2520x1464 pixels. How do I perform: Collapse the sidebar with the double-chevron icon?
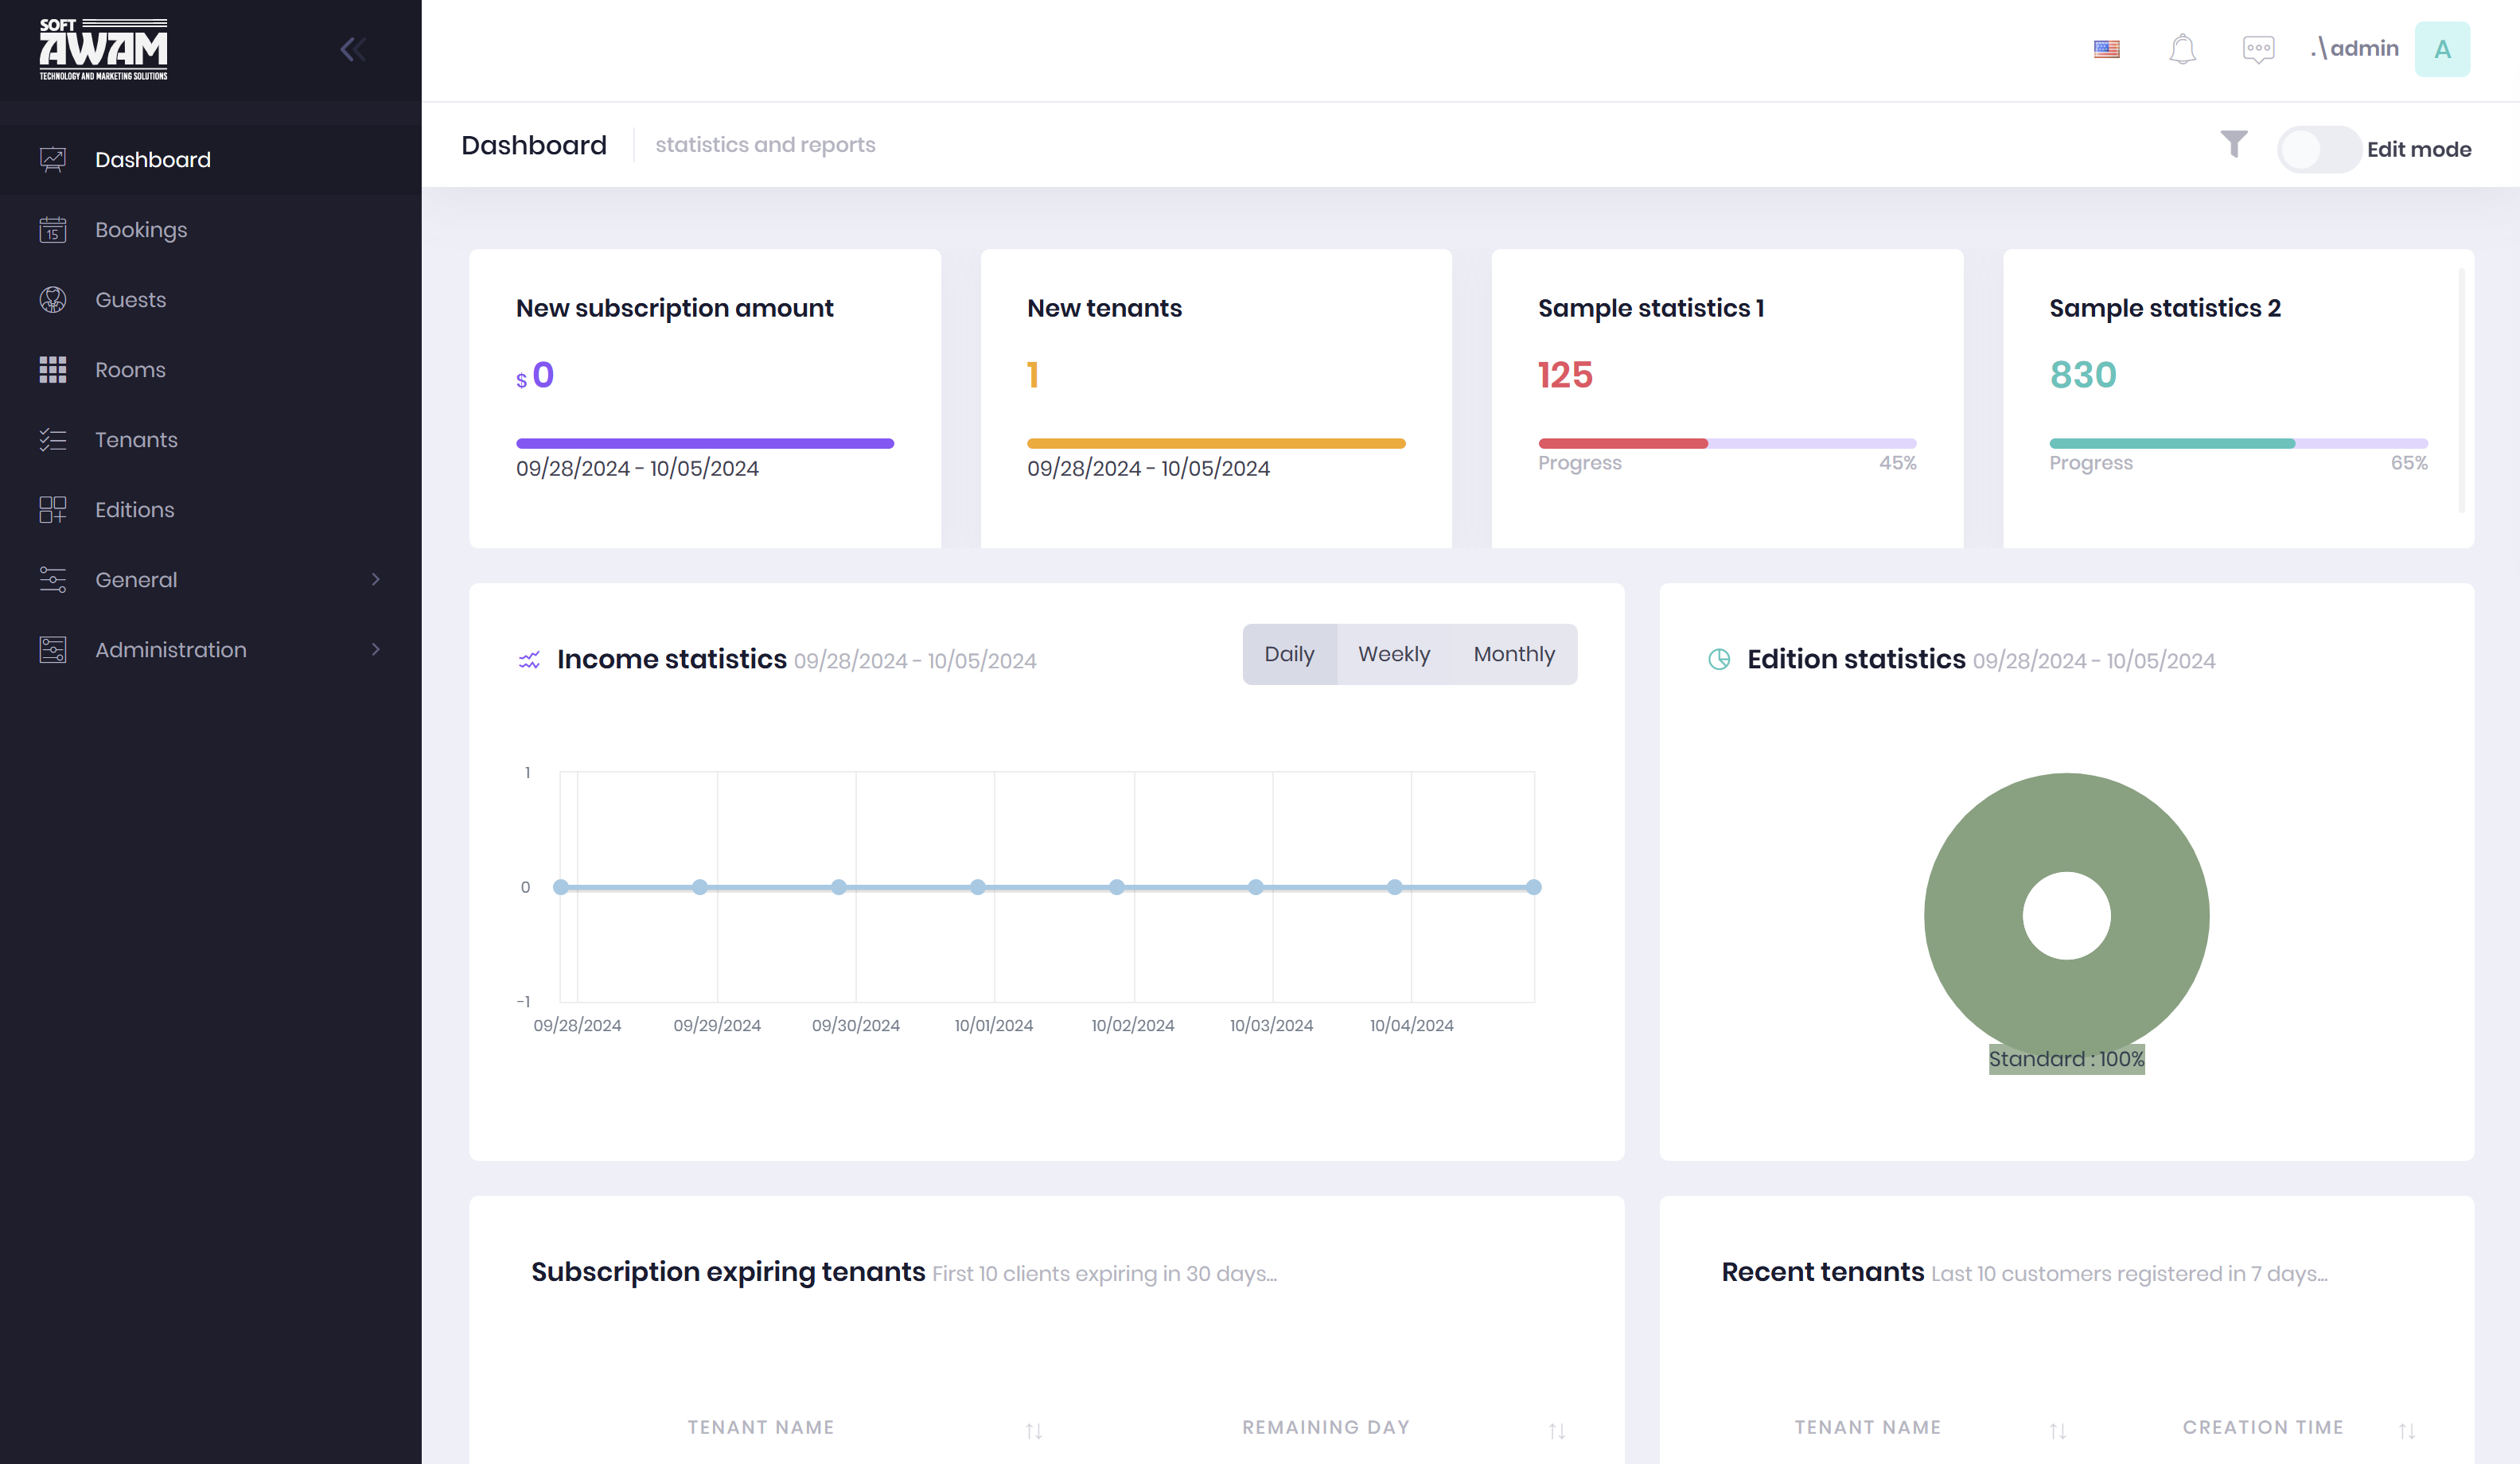coord(352,49)
